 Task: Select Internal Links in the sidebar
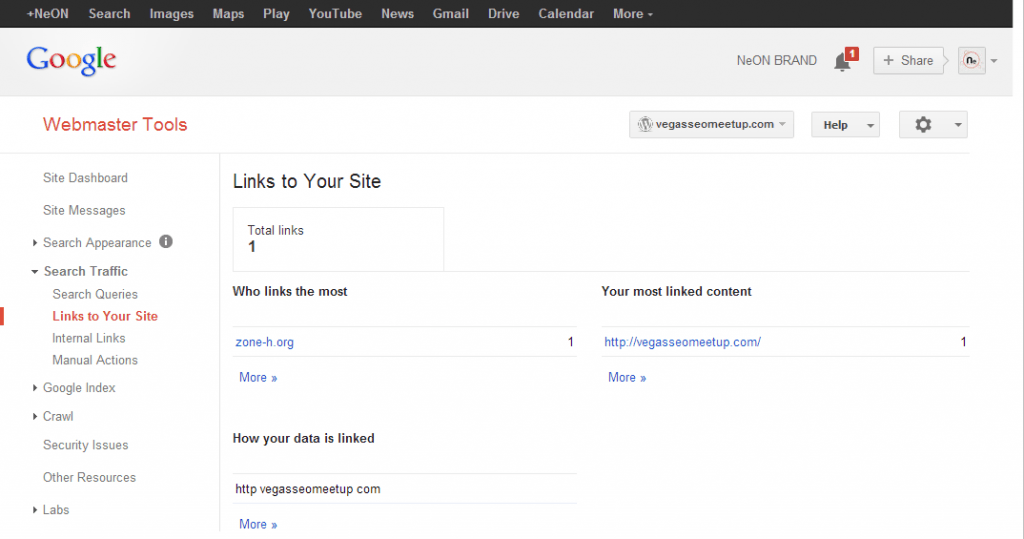point(89,338)
